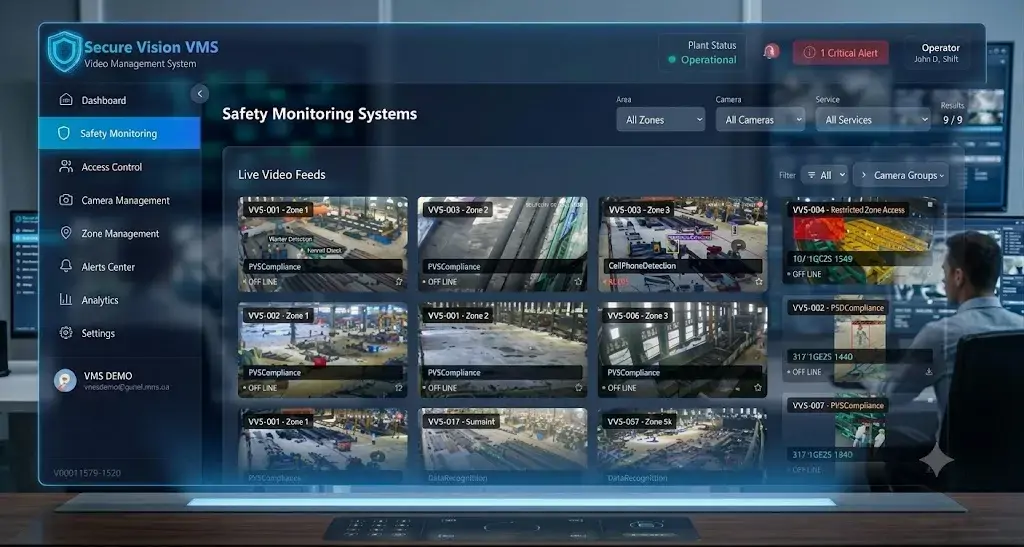This screenshot has width=1024, height=547.
Task: Click the Dashboard icon in sidebar
Action: (x=66, y=99)
